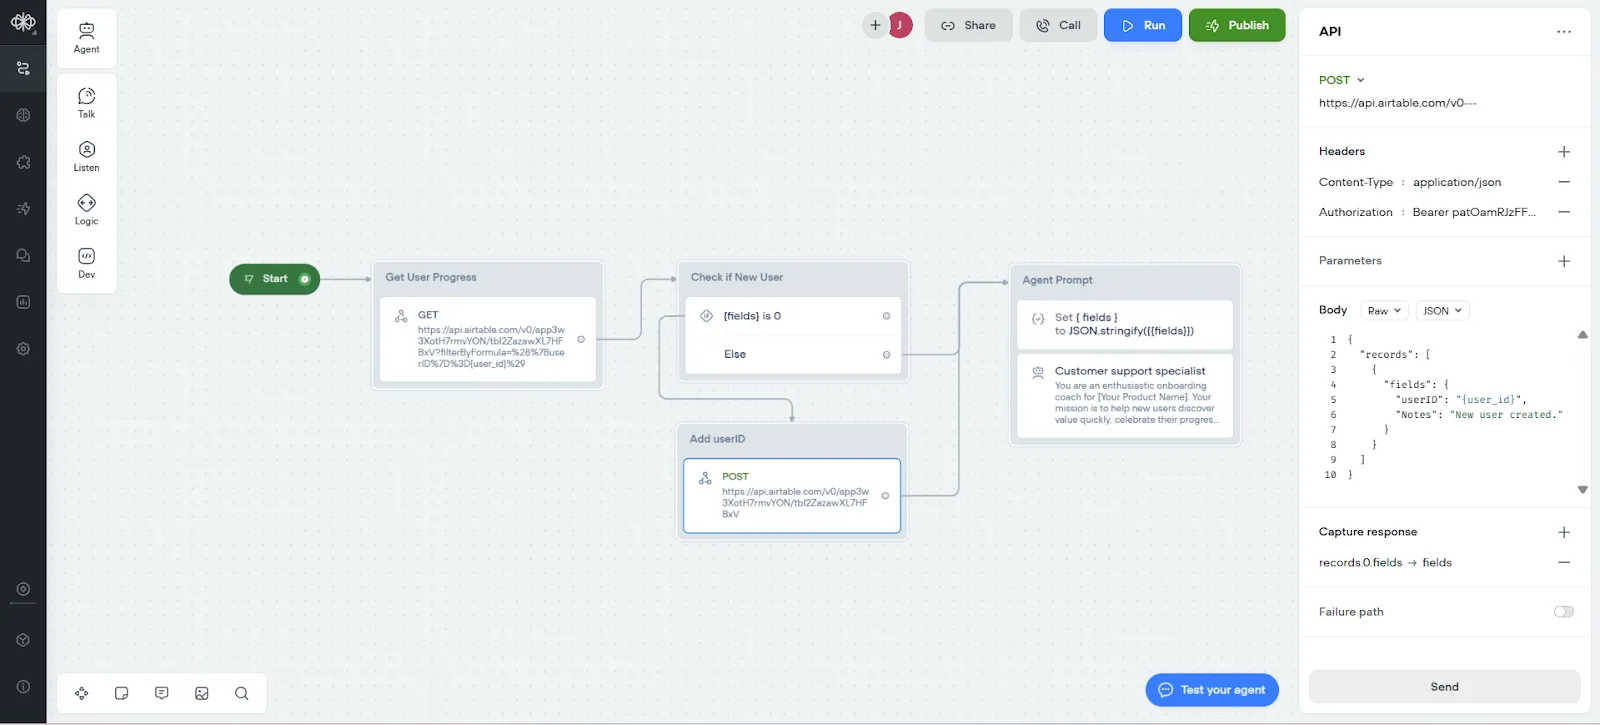Viewport: 1600px width, 725px height.
Task: Click the green Publish button
Action: (1237, 25)
